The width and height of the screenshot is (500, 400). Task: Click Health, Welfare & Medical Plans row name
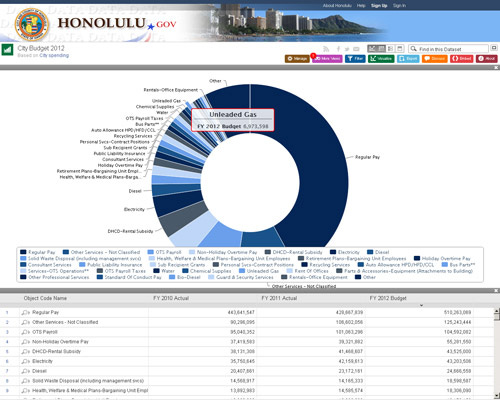click(90, 391)
